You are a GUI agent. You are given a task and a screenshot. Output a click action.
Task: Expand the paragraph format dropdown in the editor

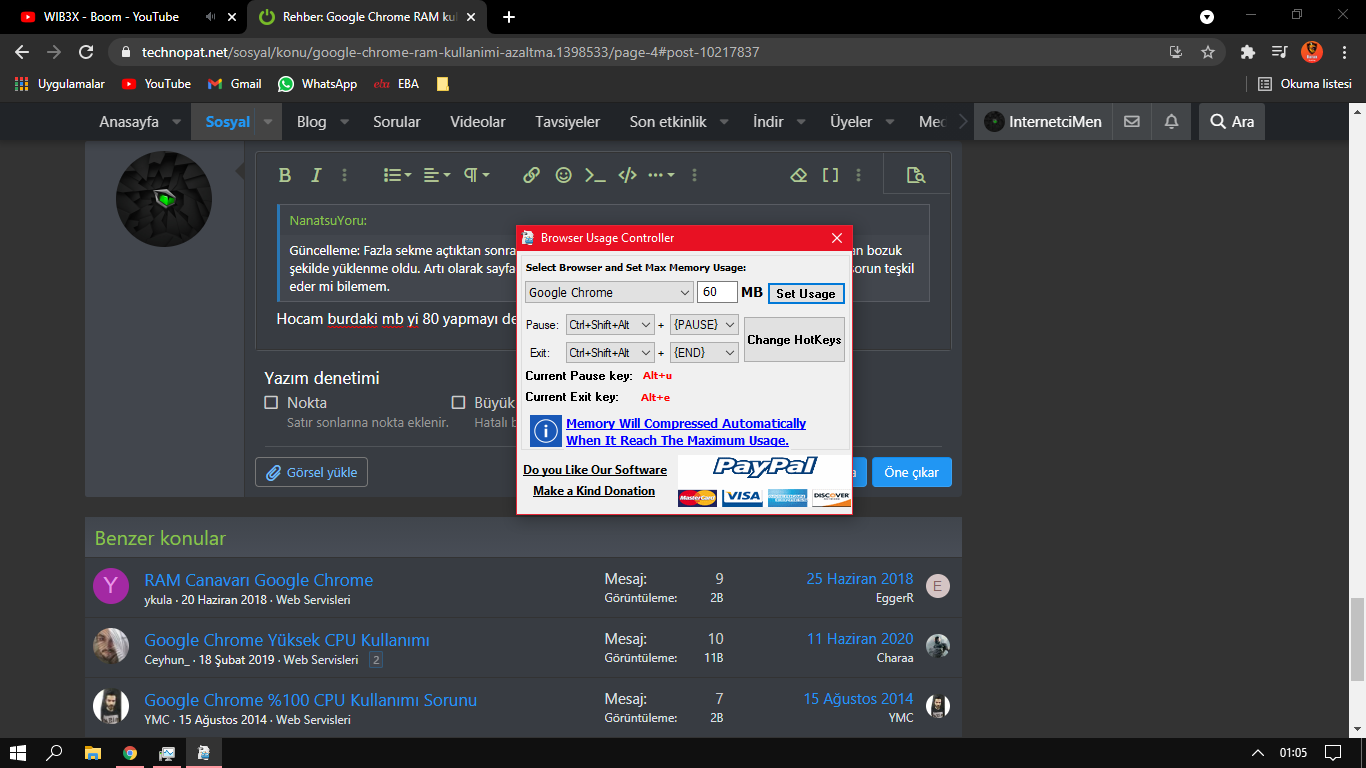[476, 175]
